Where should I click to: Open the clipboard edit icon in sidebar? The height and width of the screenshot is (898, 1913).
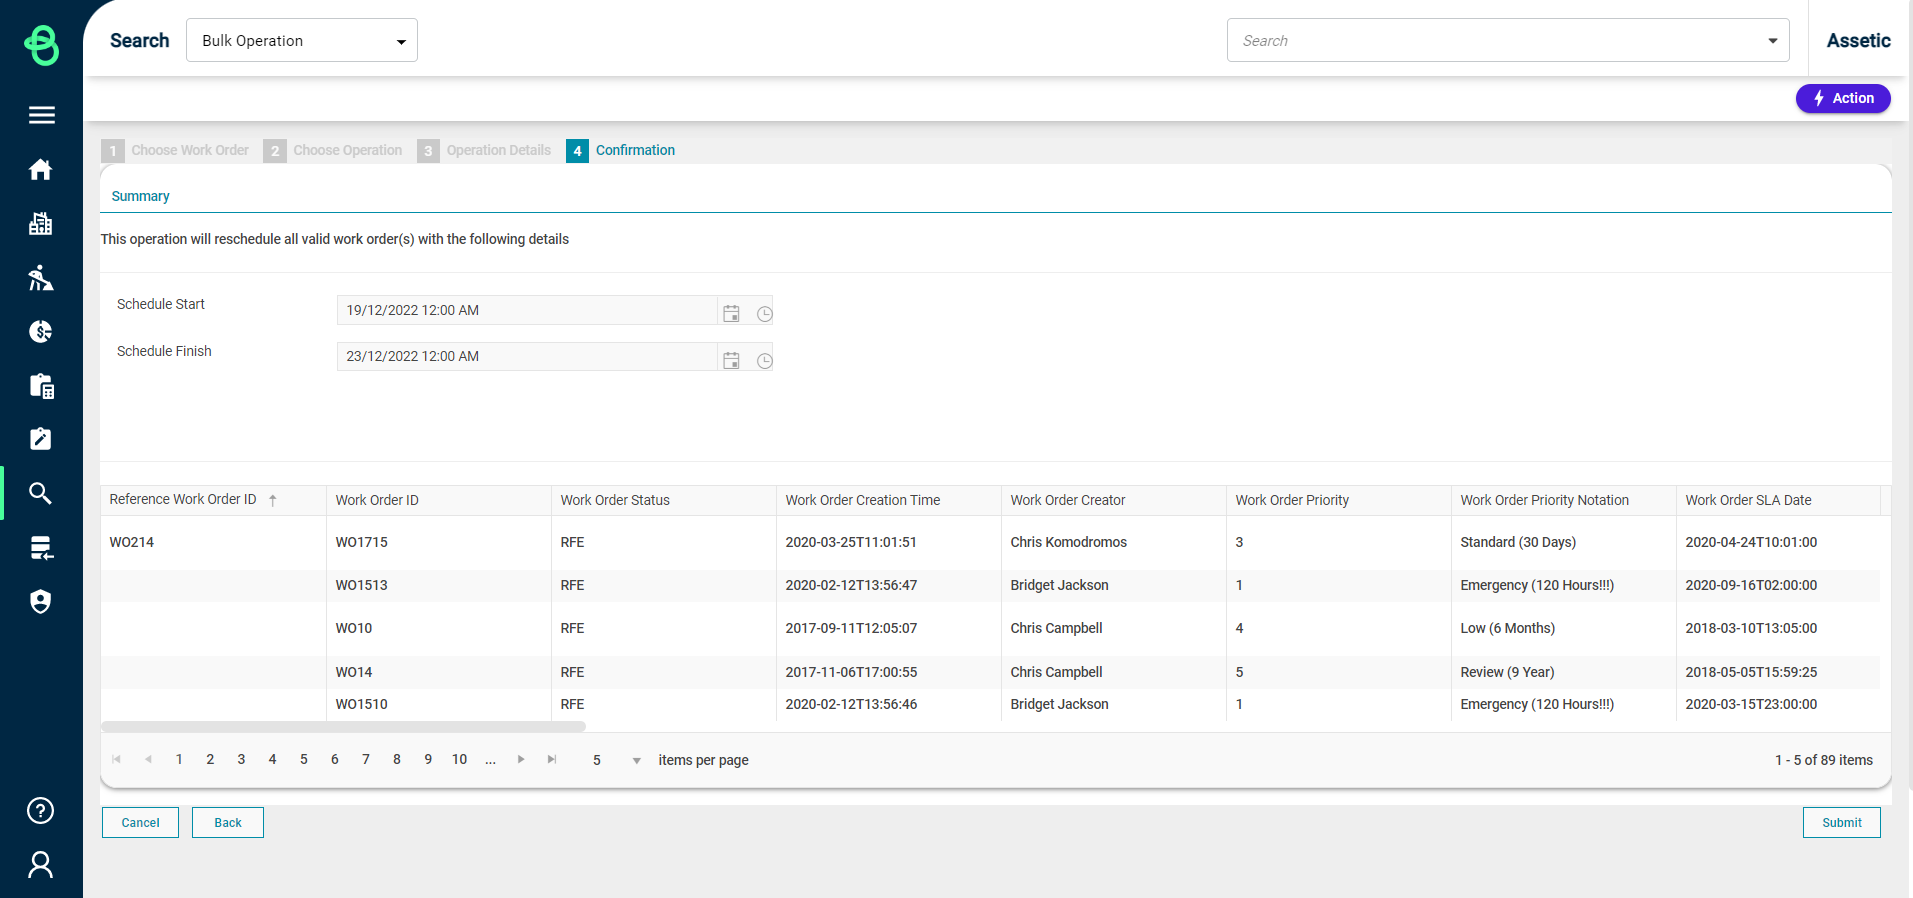click(41, 439)
